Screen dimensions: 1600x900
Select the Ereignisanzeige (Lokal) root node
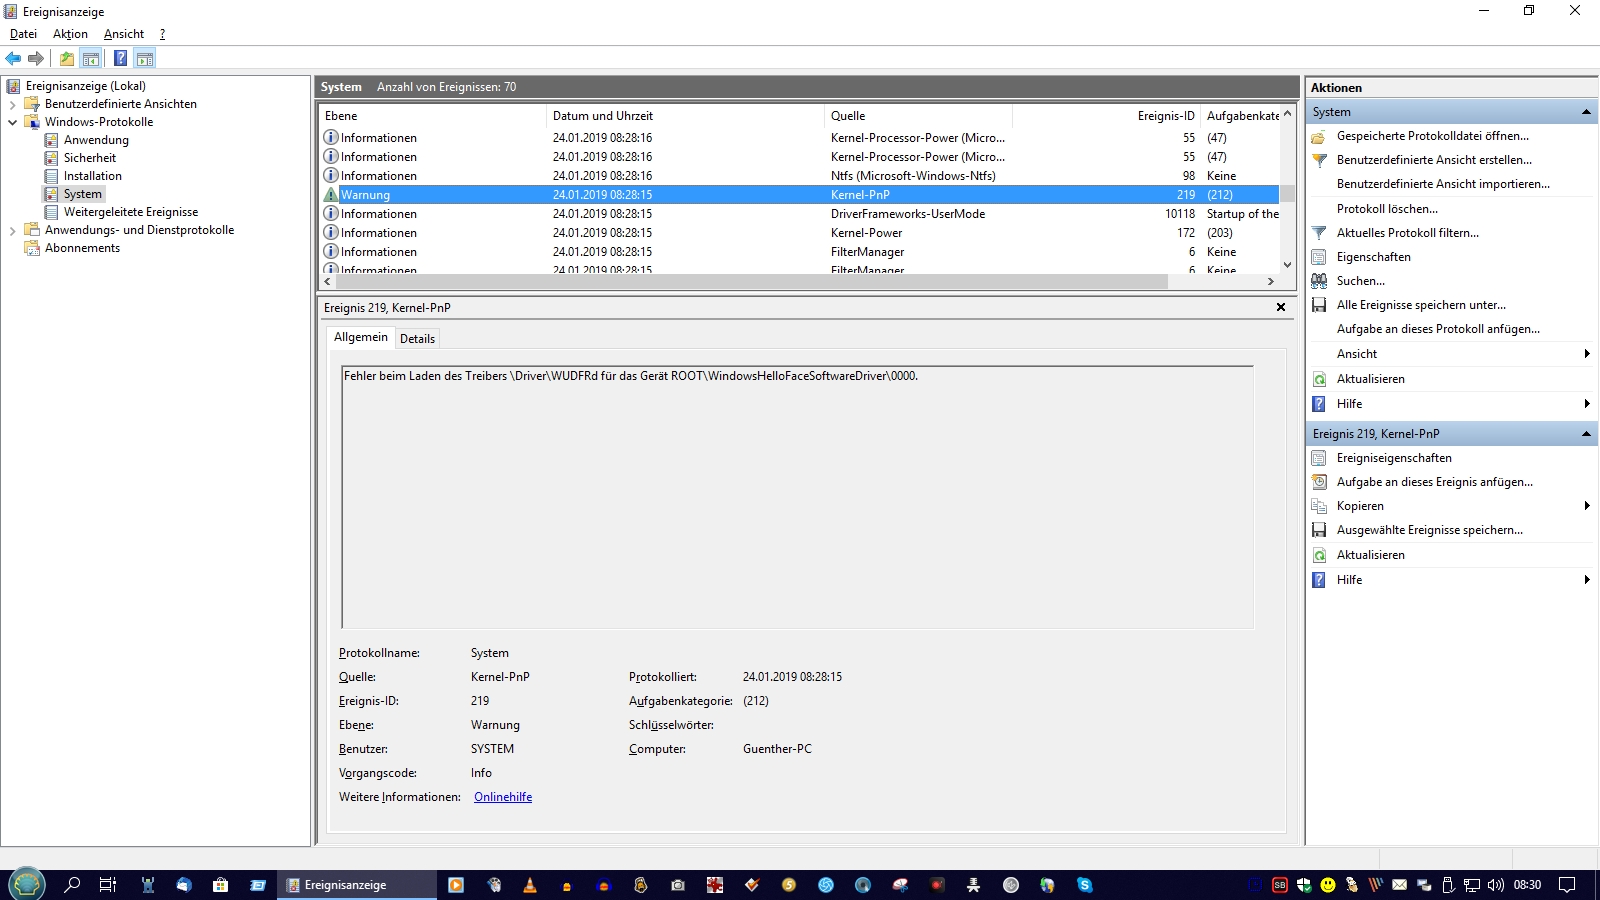click(86, 86)
